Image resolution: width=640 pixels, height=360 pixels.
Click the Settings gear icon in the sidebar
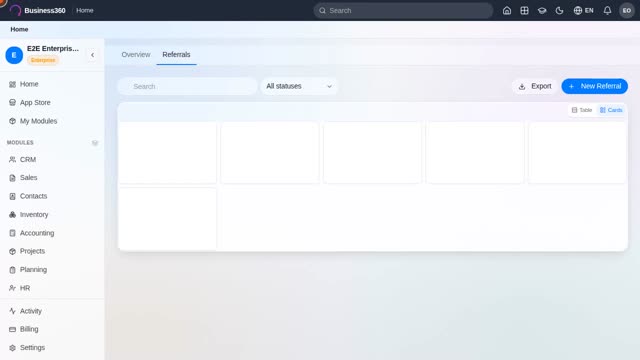[12, 347]
